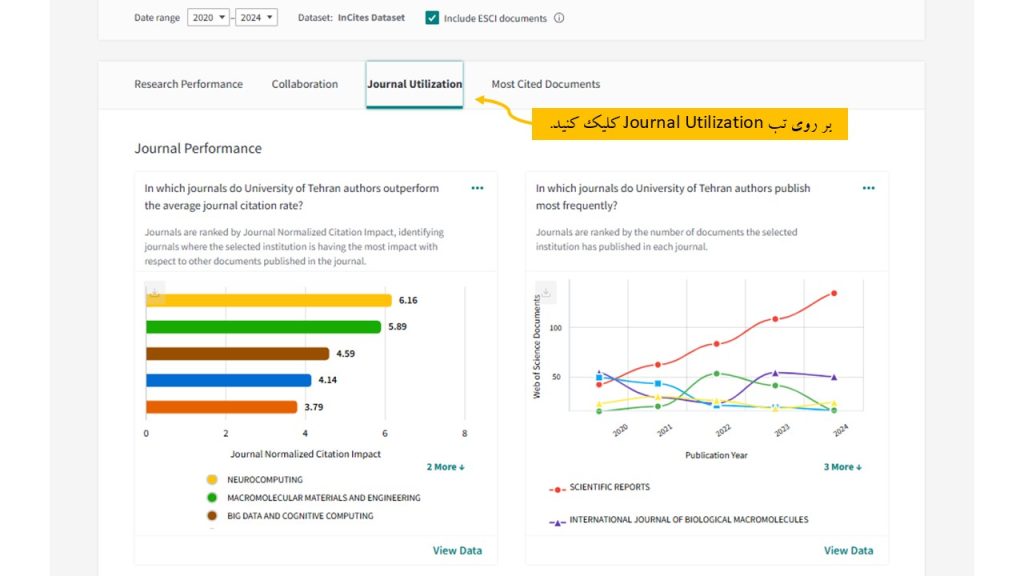Viewport: 1024px width, 576px height.
Task: Open the 2020 start year dropdown
Action: (208, 18)
